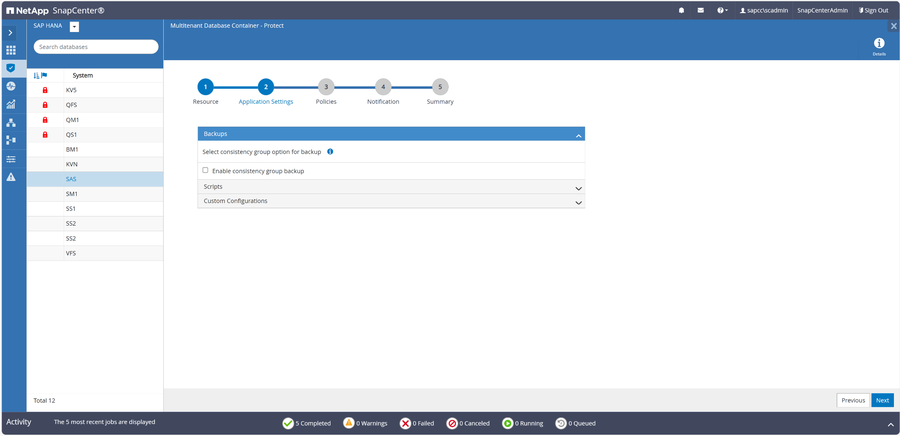Select the QS1 system row
The height and width of the screenshot is (436, 900).
pyautogui.click(x=95, y=135)
